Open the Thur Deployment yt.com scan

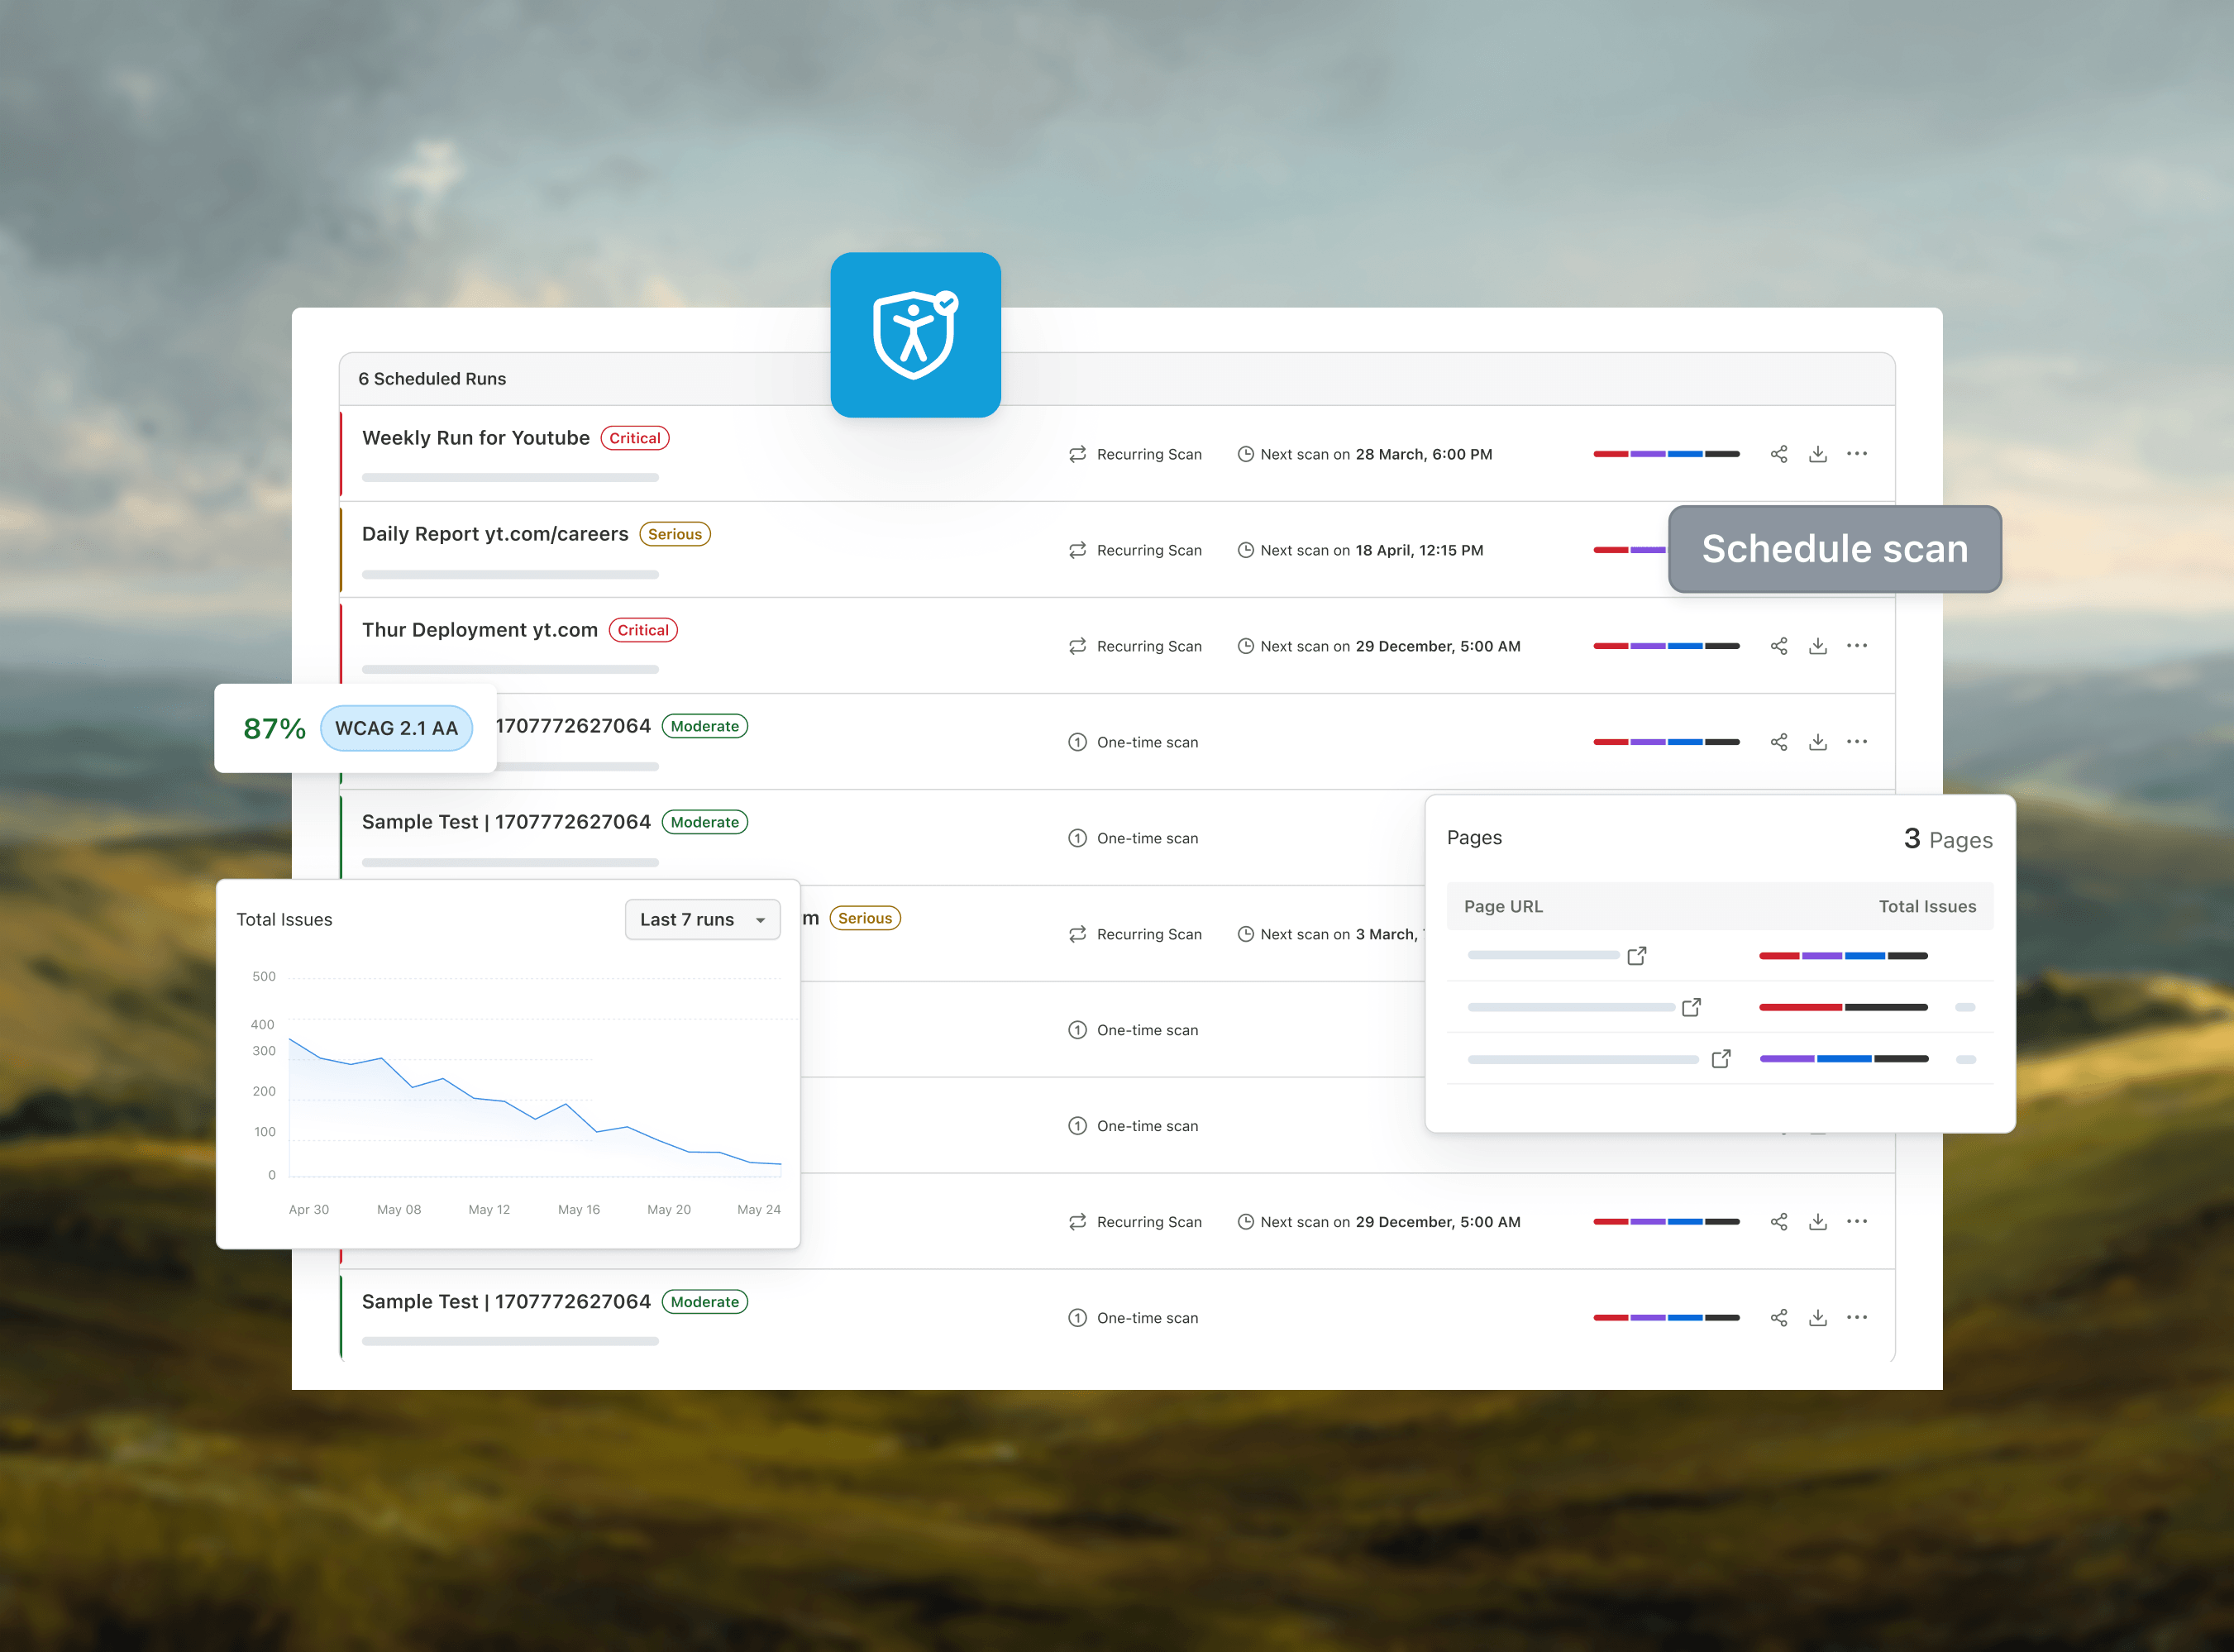click(x=480, y=630)
